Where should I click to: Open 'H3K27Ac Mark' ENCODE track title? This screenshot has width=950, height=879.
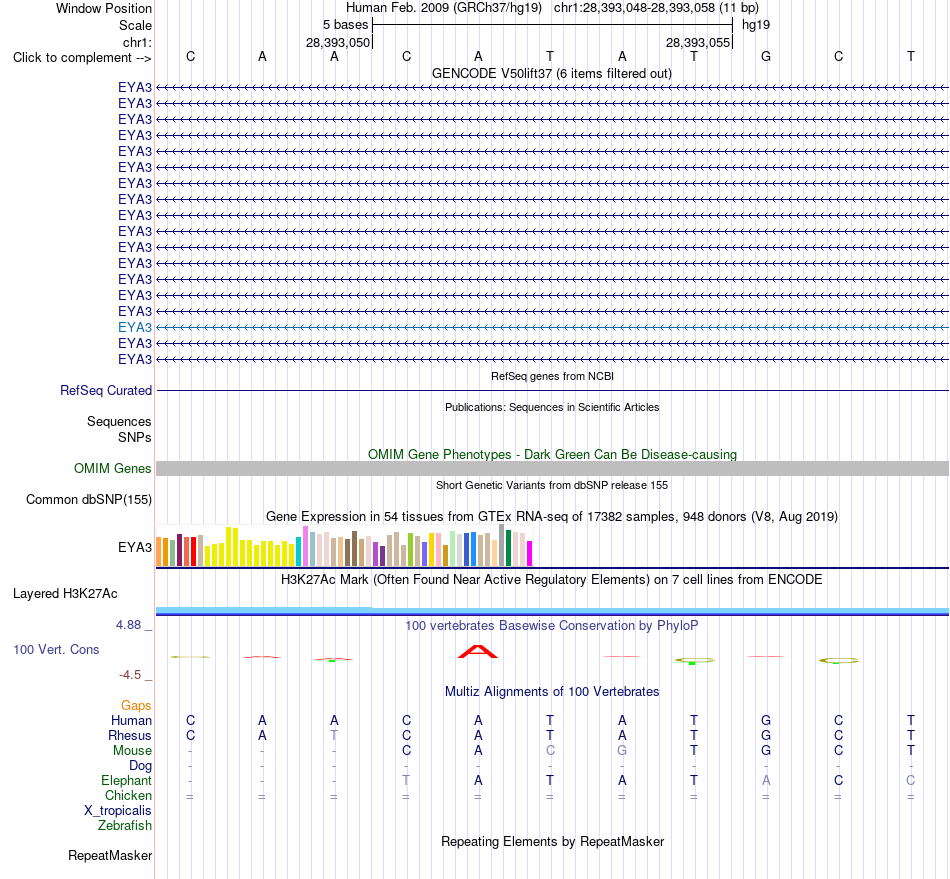point(552,579)
